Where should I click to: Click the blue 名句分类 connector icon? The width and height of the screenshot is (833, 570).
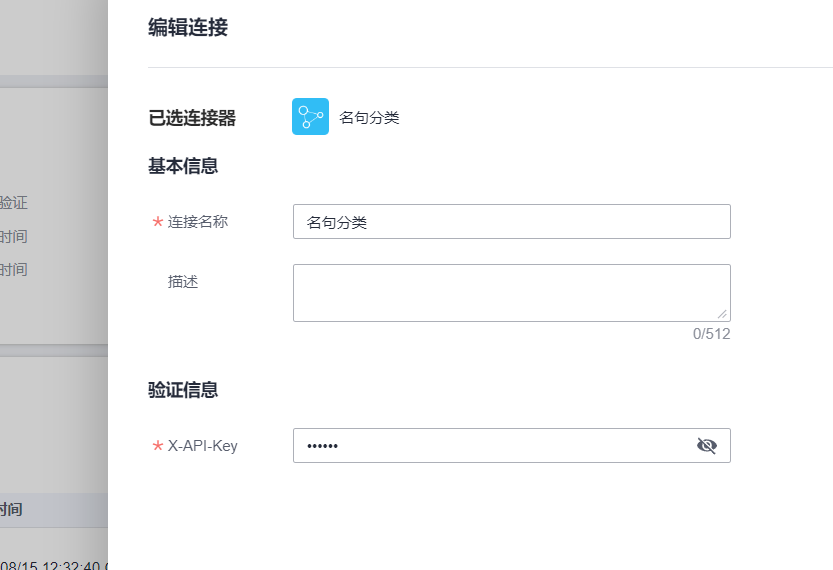pyautogui.click(x=310, y=117)
